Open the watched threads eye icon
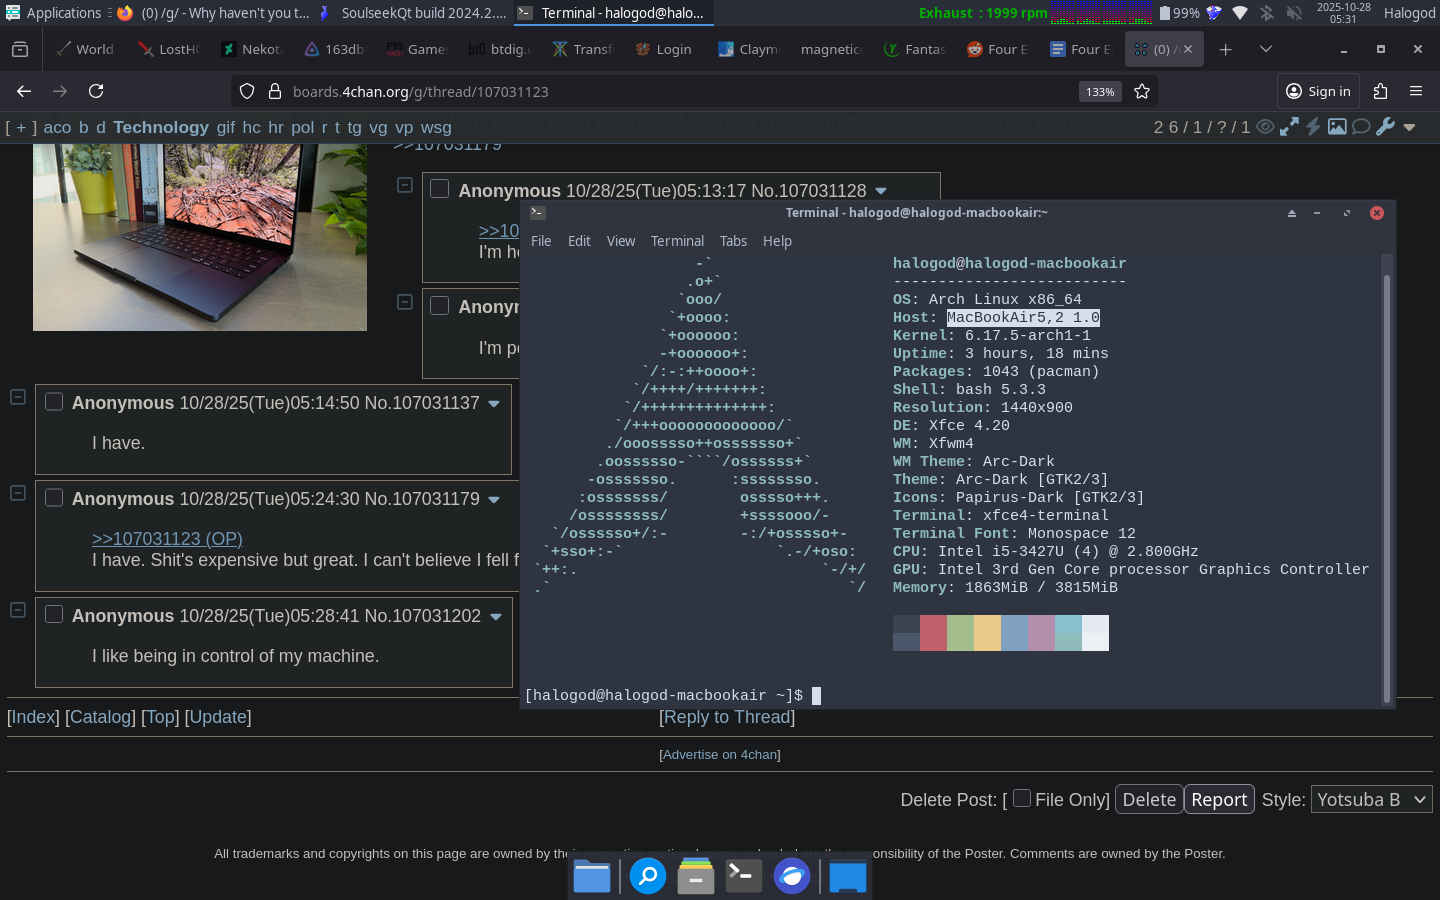 click(1265, 127)
